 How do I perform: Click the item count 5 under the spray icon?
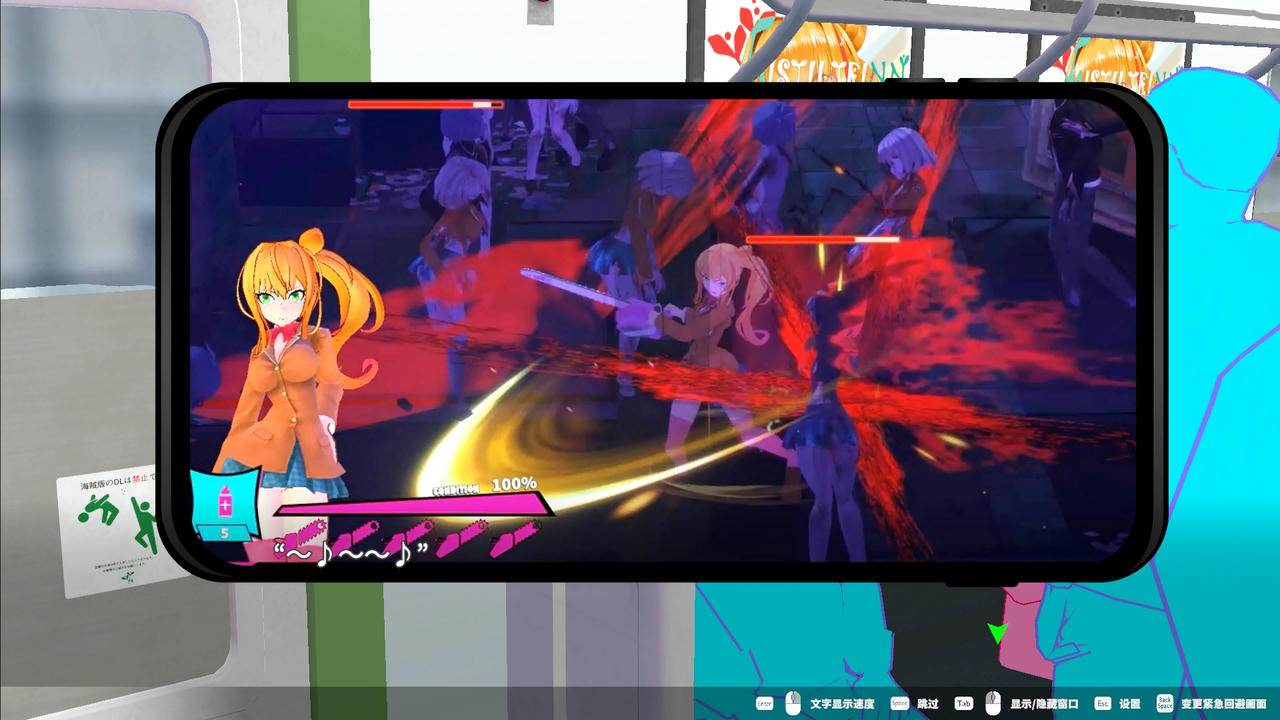pyautogui.click(x=224, y=532)
